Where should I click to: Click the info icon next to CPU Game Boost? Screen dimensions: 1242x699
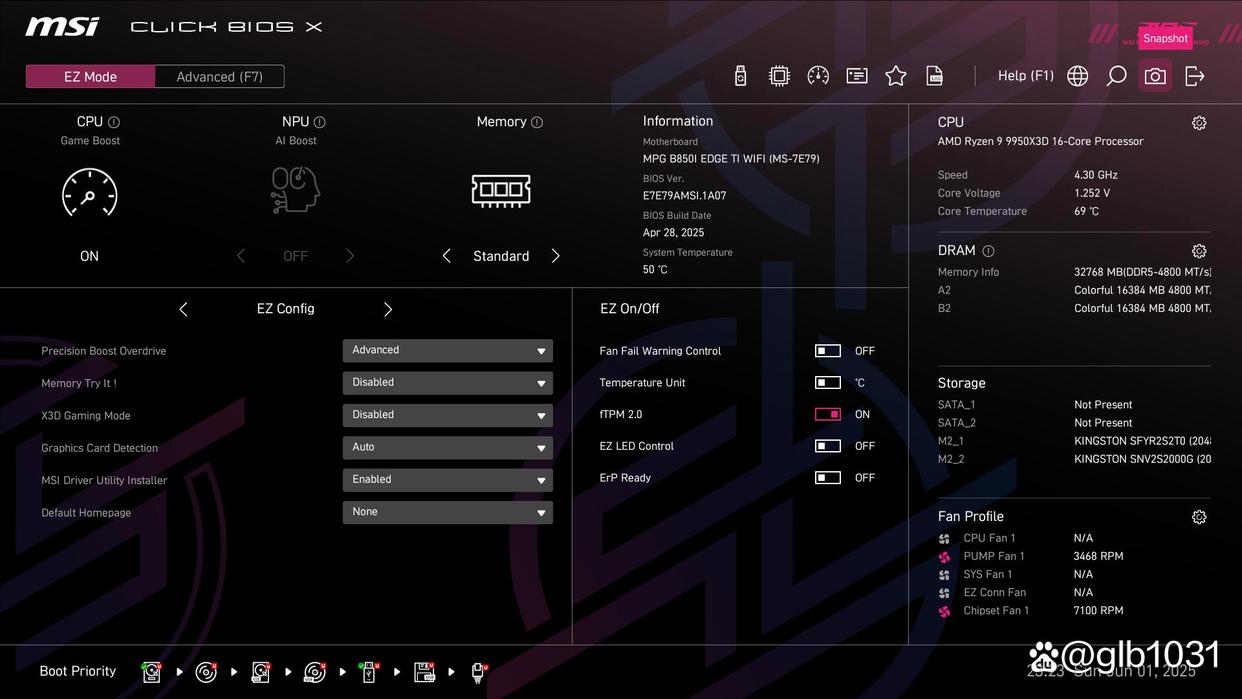click(x=114, y=122)
